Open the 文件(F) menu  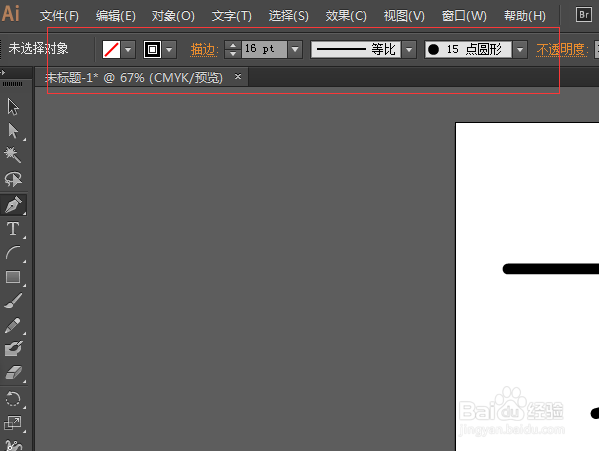[59, 16]
